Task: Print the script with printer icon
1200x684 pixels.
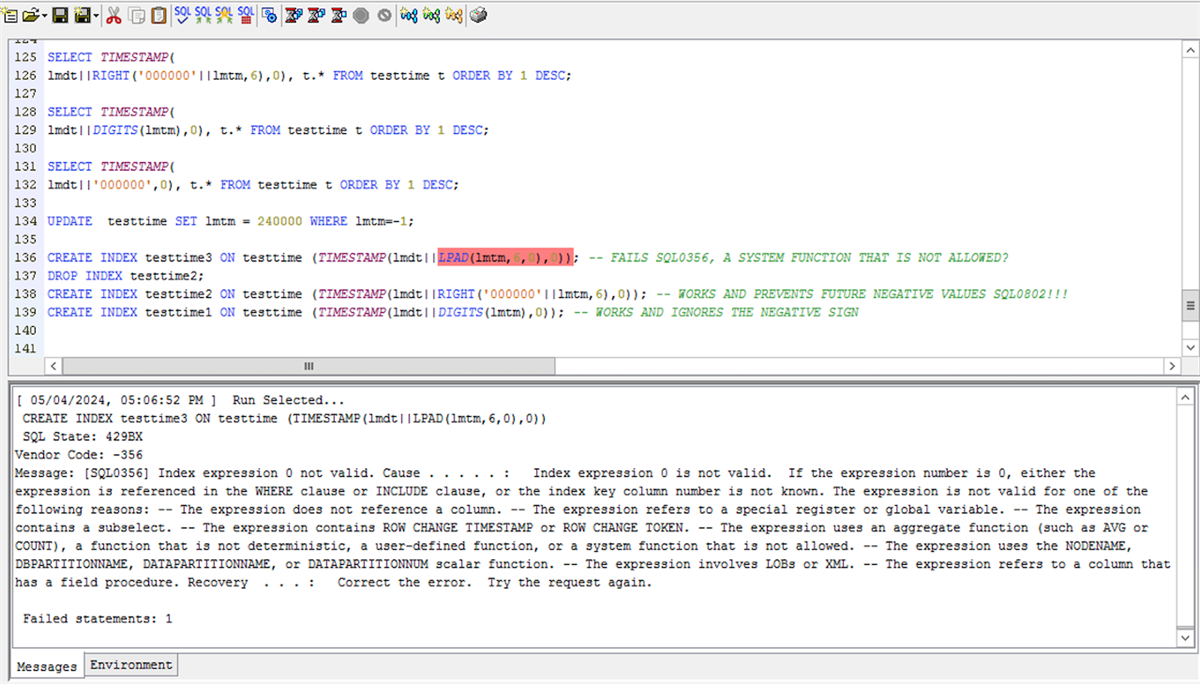Action: coord(478,15)
